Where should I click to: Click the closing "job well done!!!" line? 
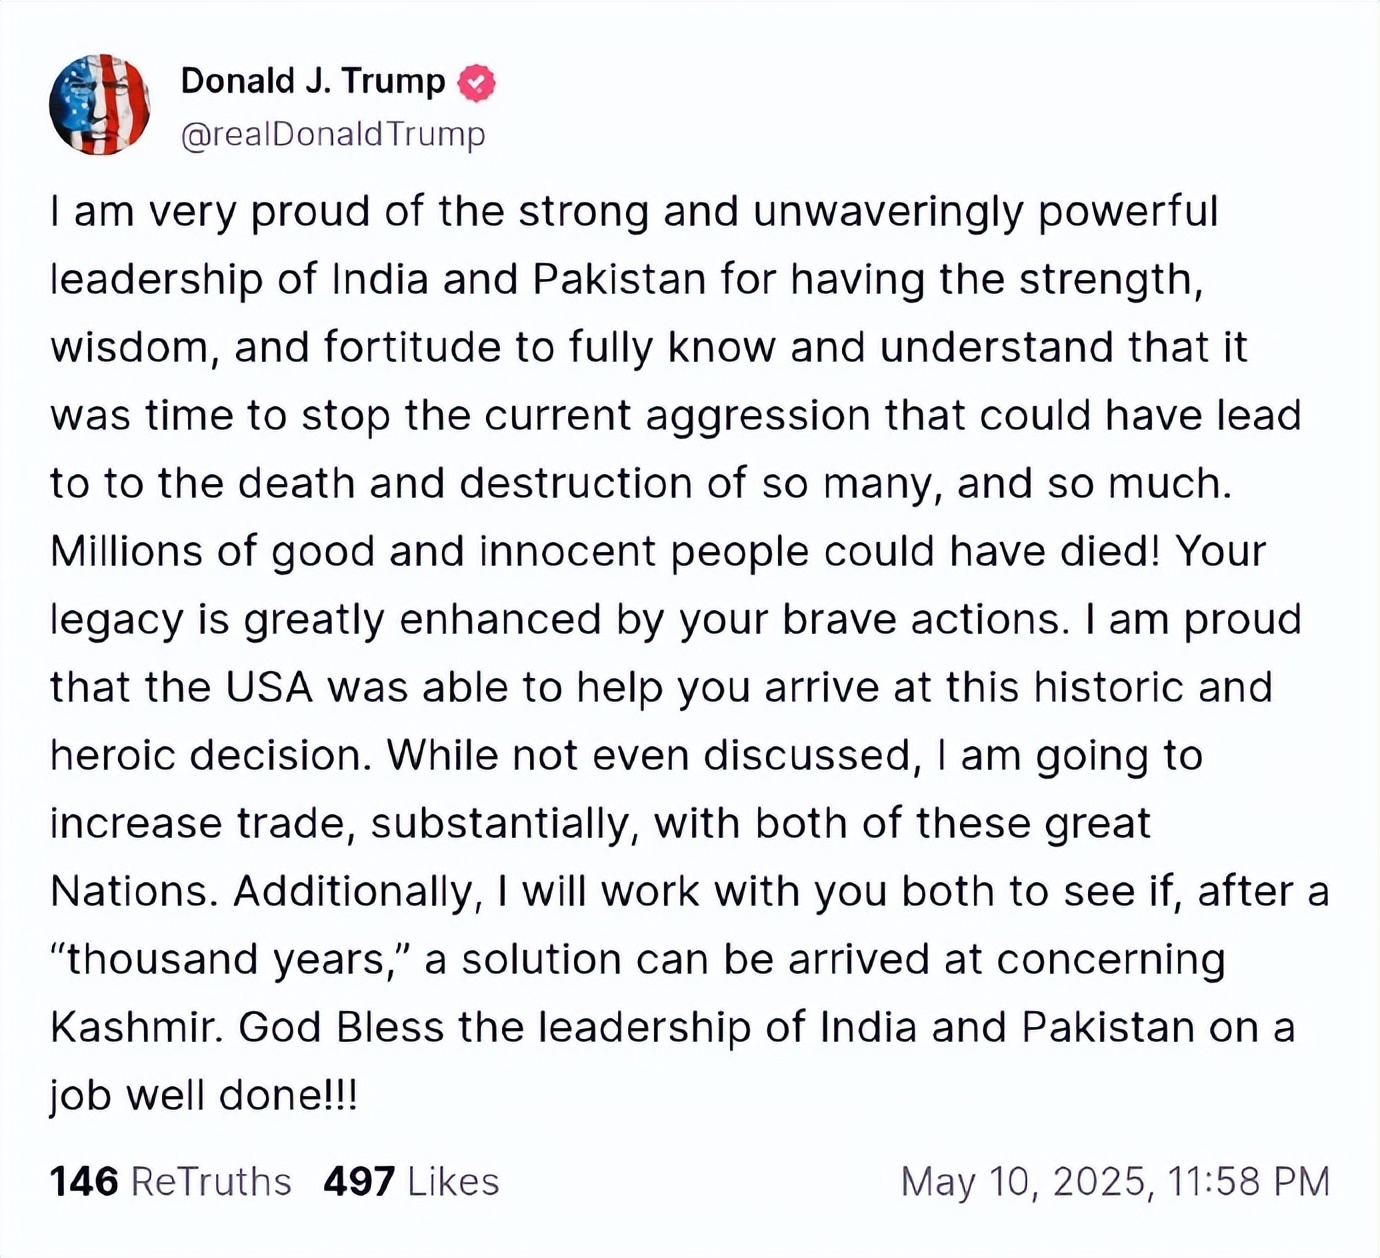tap(203, 1096)
